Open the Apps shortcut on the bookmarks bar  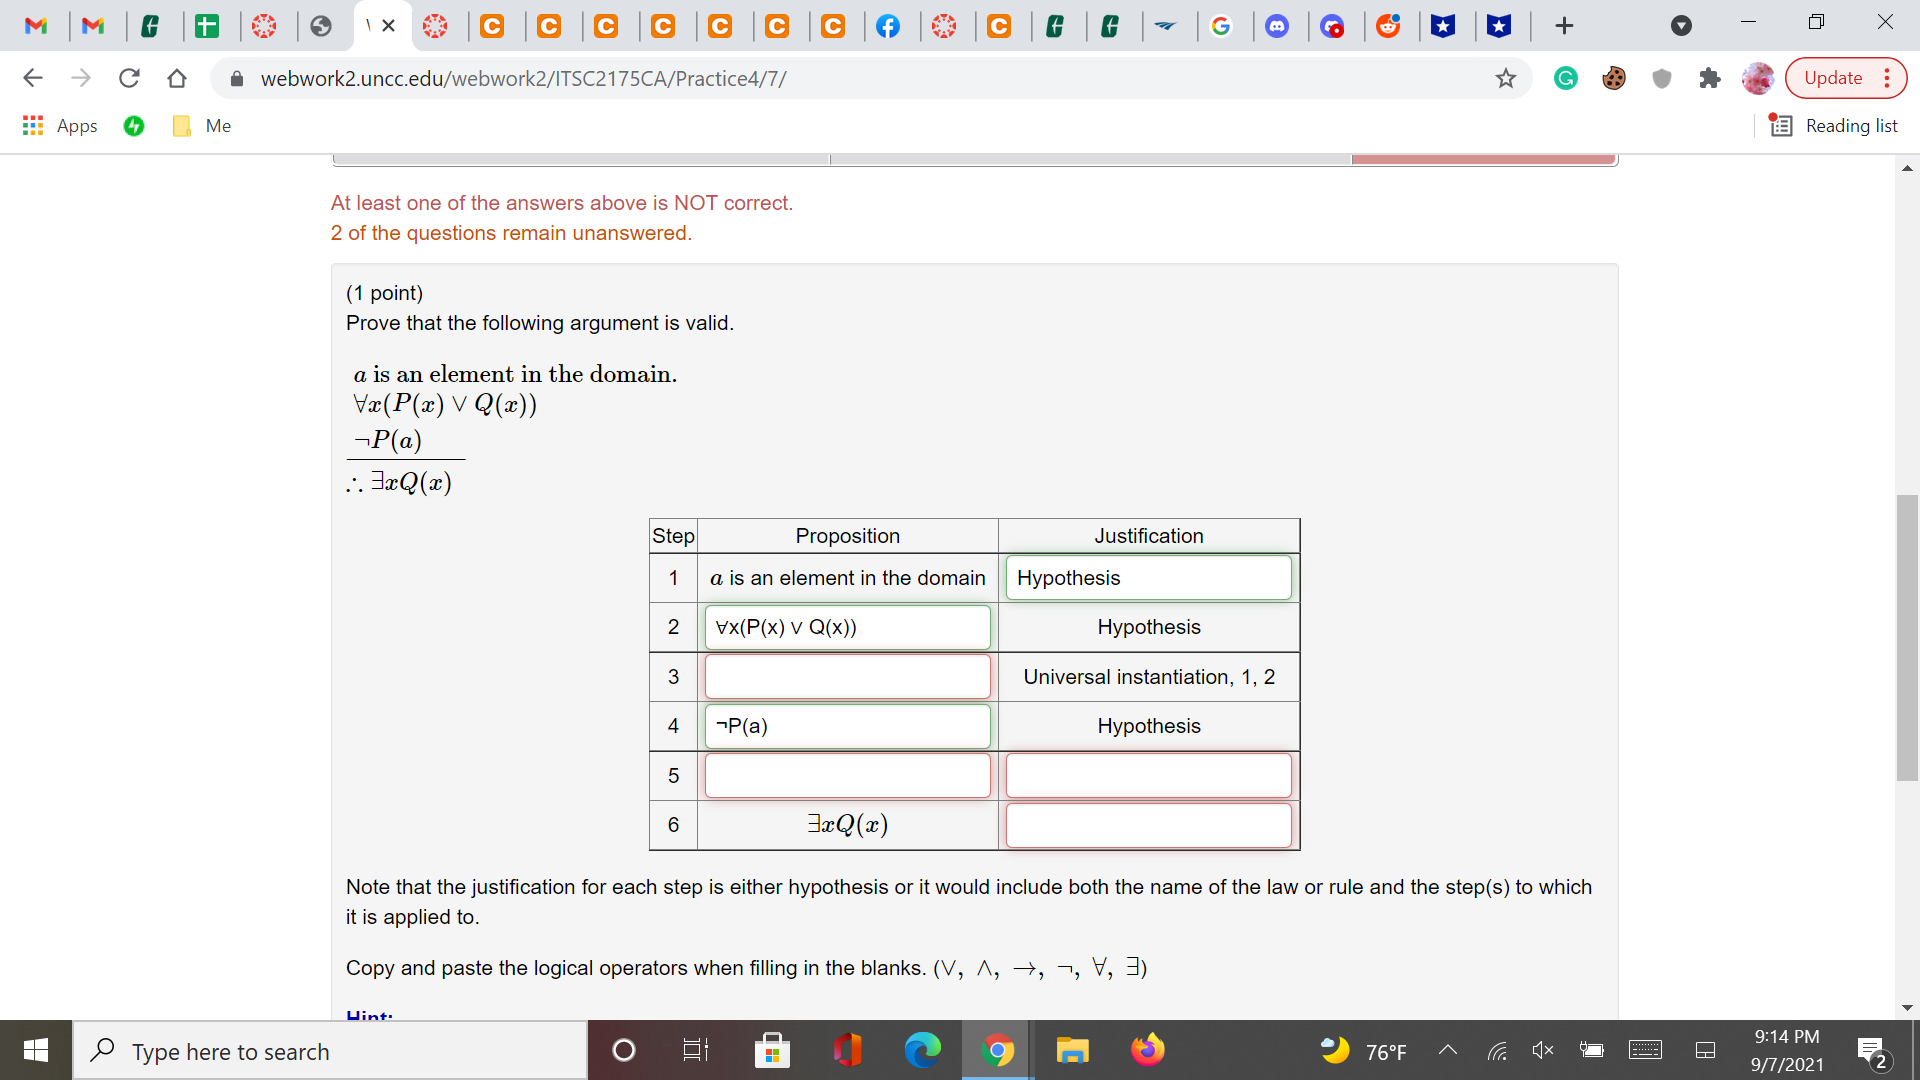pos(59,126)
